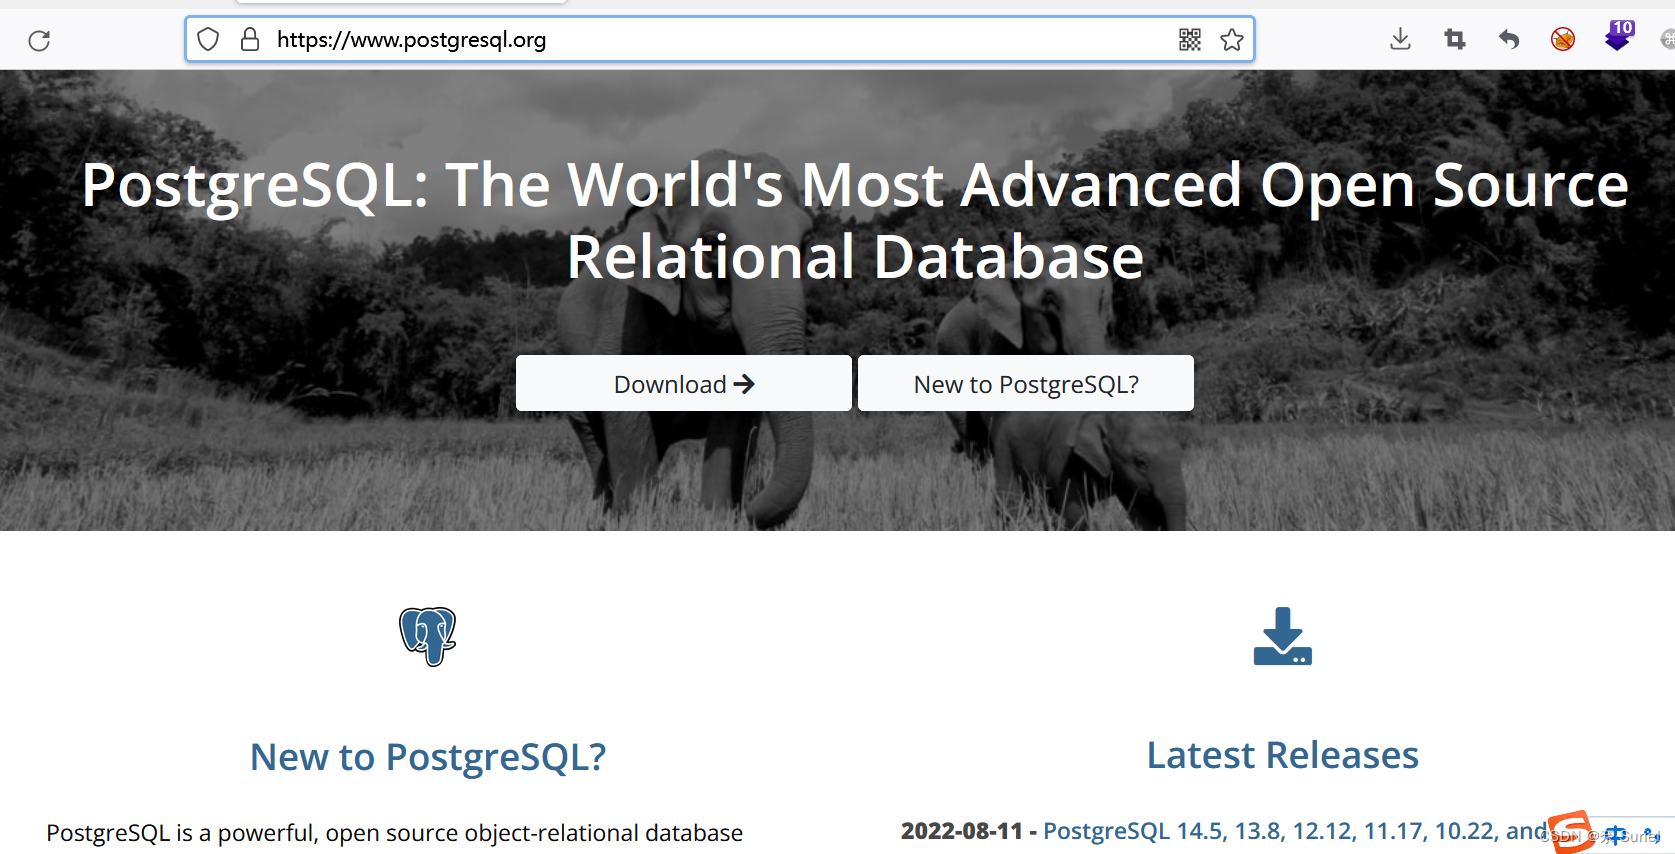The height and width of the screenshot is (854, 1675).
Task: Focus the address bar URL field
Action: click(720, 40)
